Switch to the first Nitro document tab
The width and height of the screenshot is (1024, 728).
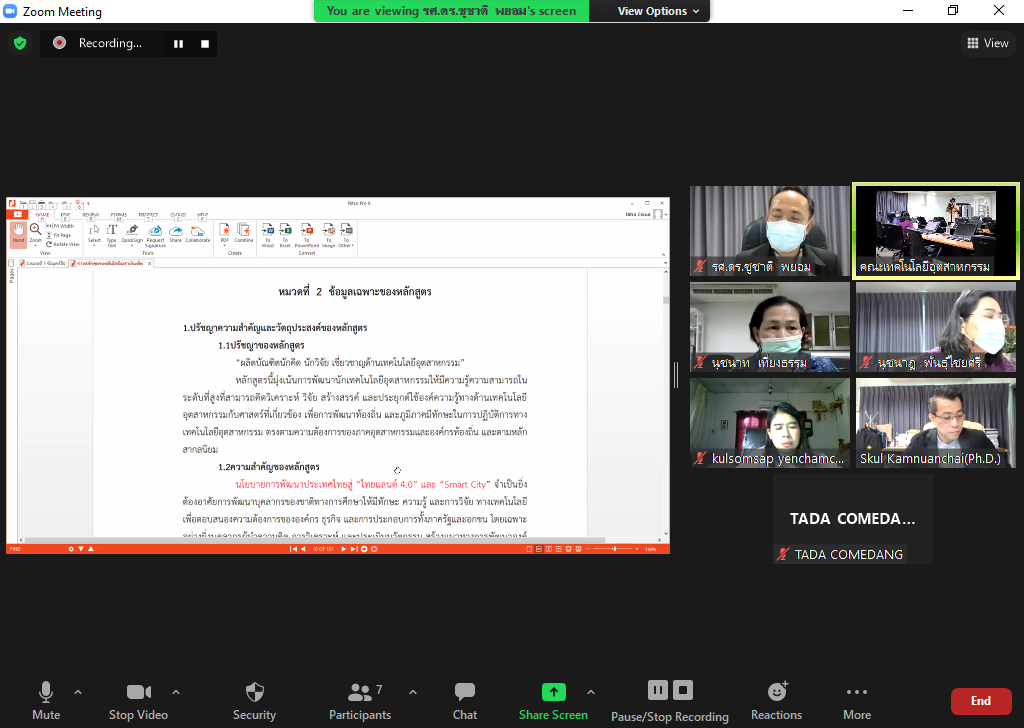(x=43, y=264)
